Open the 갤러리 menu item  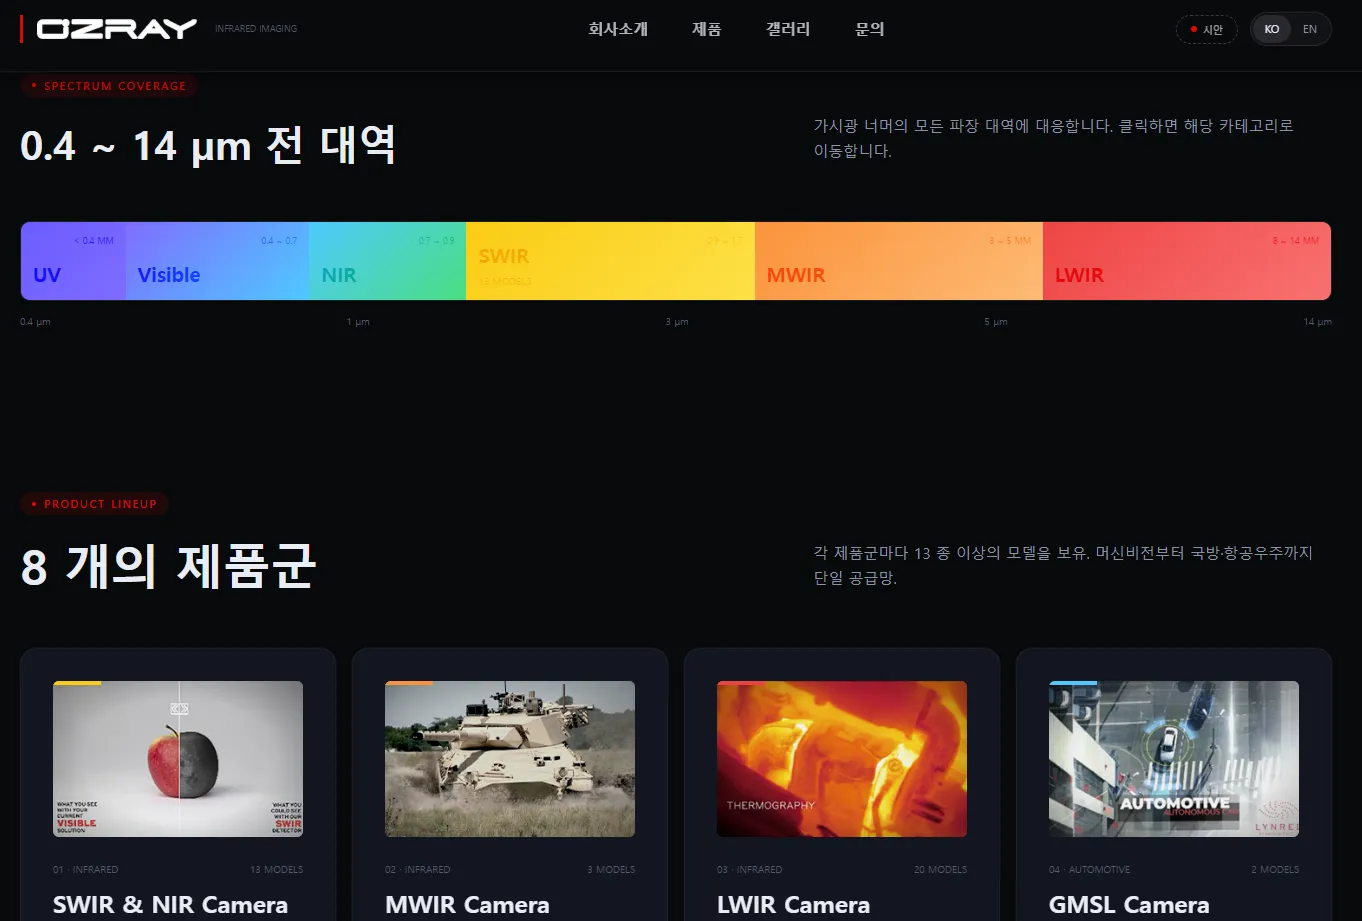(x=787, y=29)
